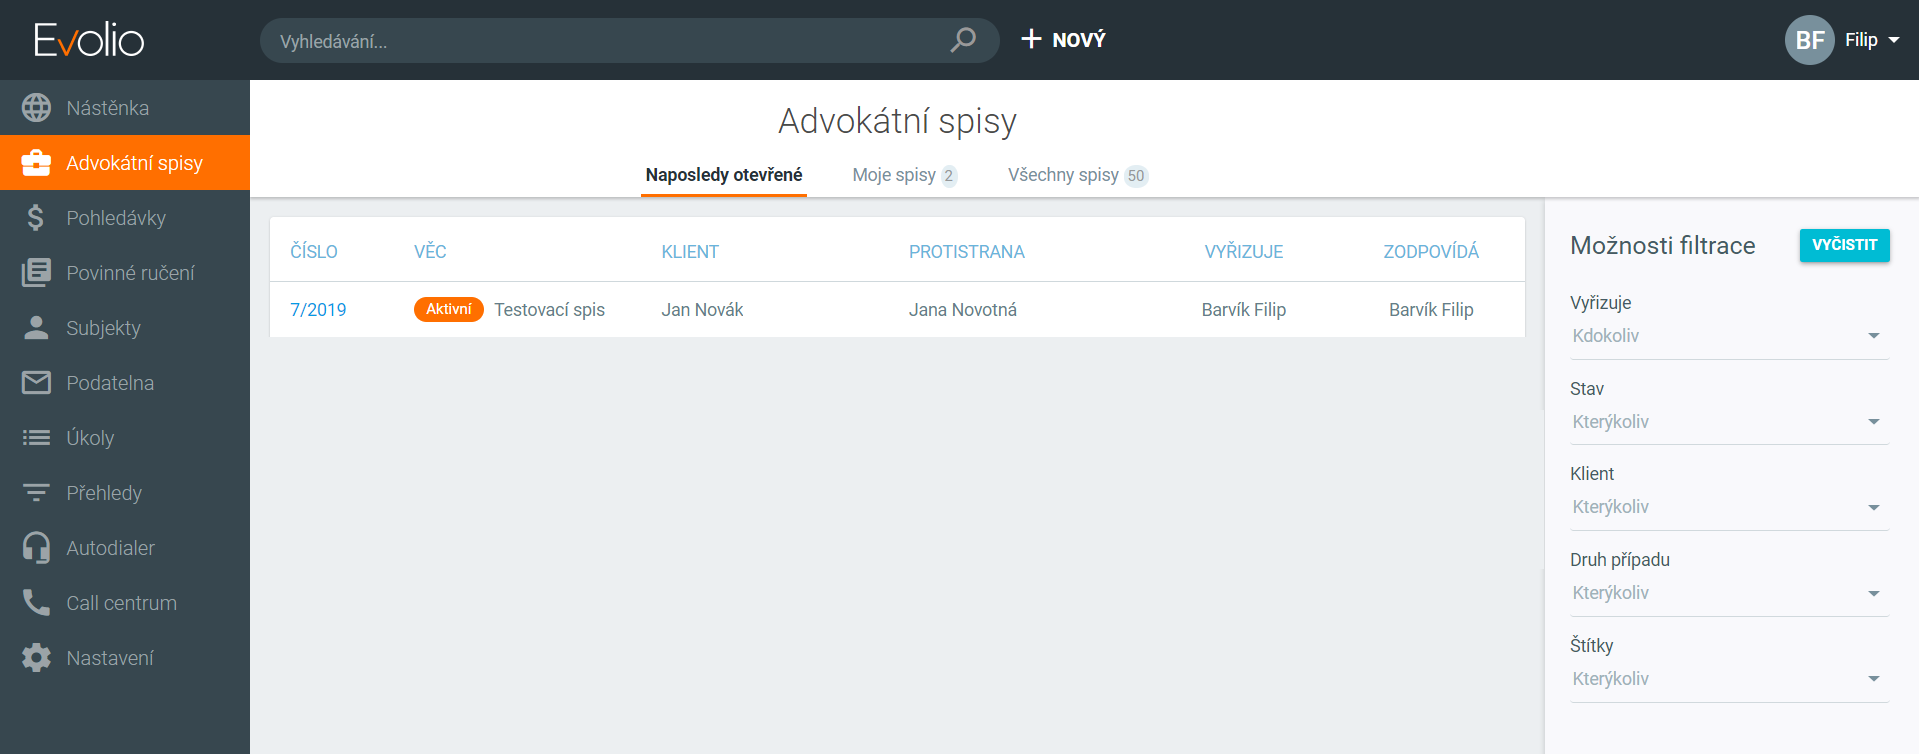
Task: Open case number 7/2019 link
Action: coord(318,310)
